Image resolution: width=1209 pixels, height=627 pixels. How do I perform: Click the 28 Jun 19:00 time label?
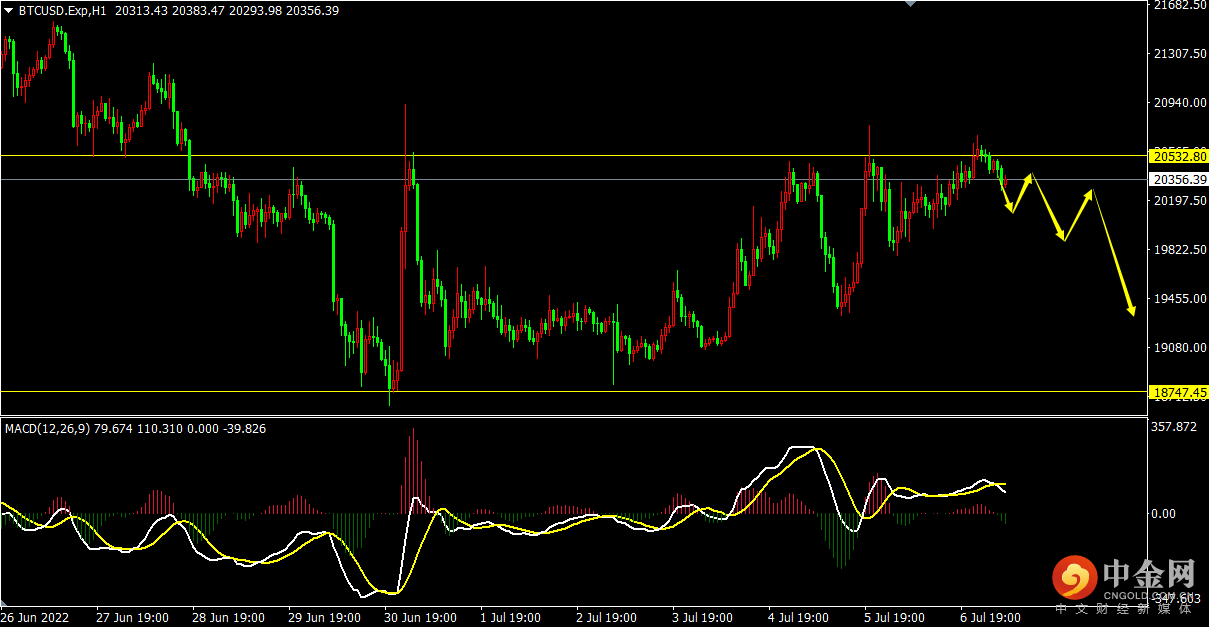[227, 618]
